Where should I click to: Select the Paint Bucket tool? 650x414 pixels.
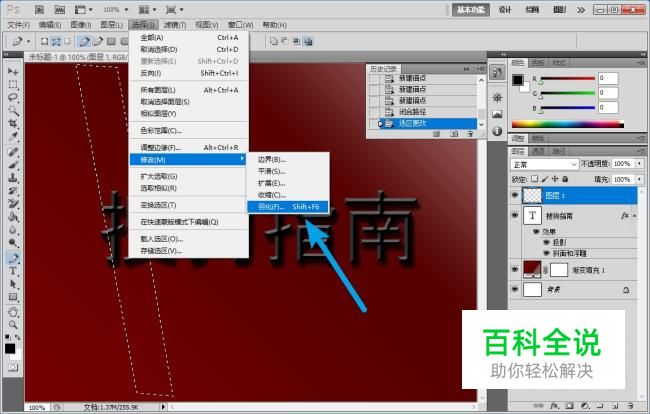tap(13, 217)
